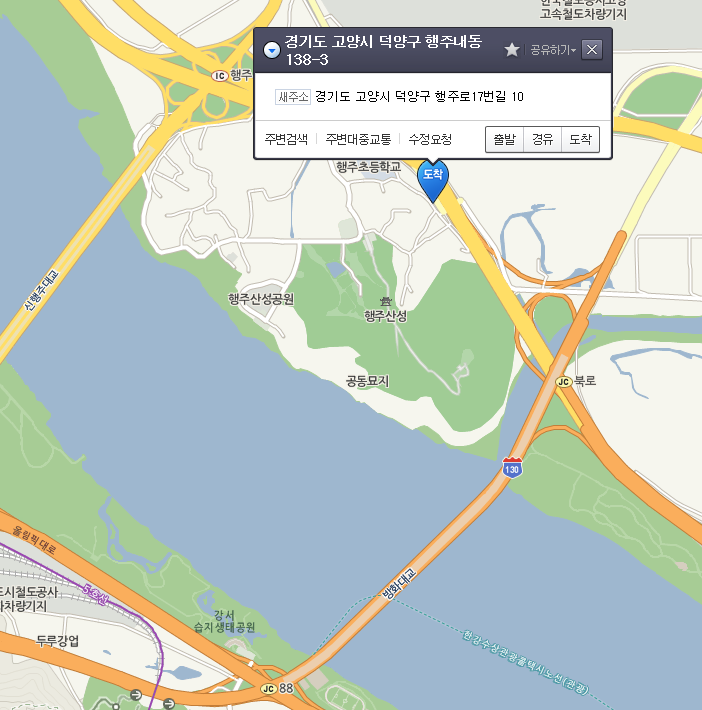Click the 행주산성공원 park label

pyautogui.click(x=261, y=299)
